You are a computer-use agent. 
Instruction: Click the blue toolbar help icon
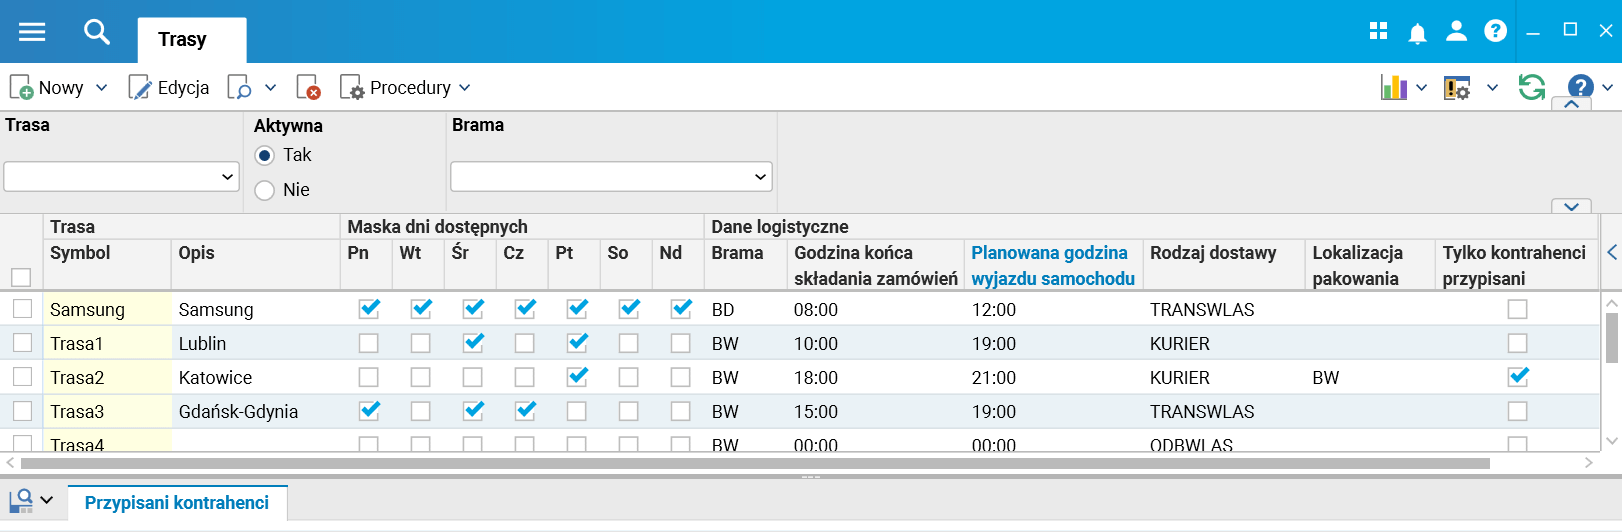[1581, 87]
